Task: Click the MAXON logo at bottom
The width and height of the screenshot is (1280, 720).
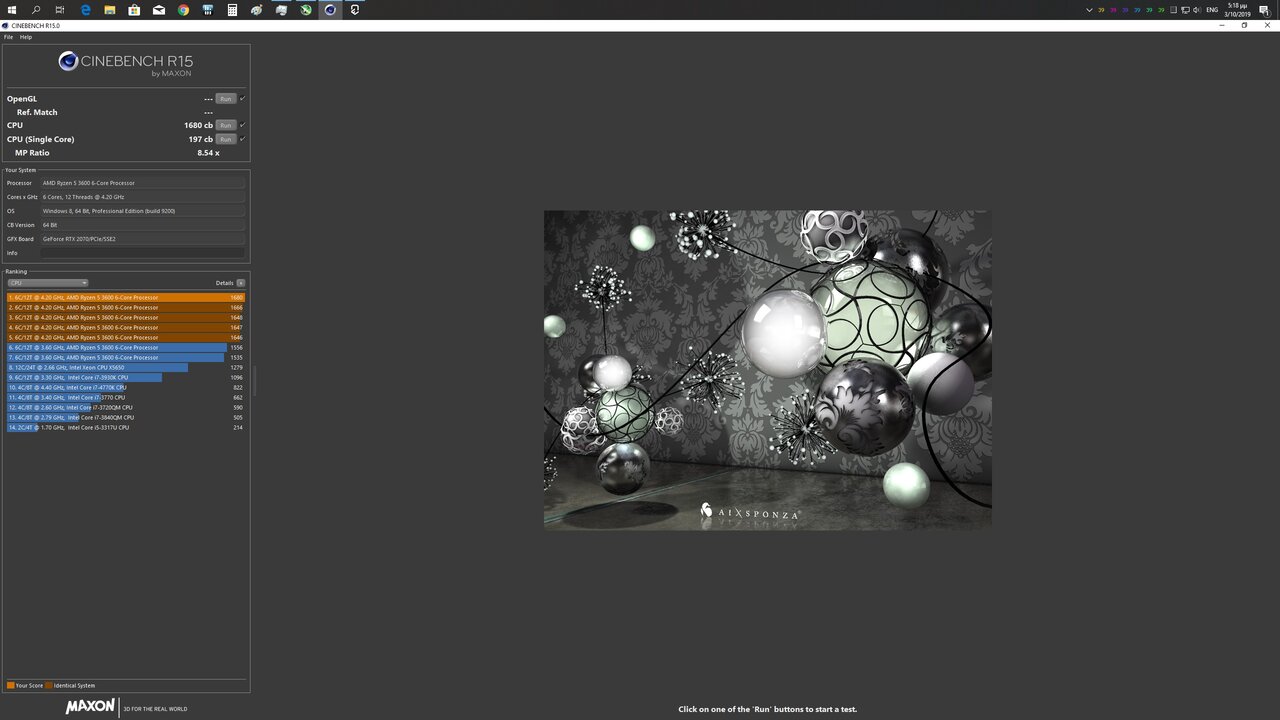Action: tap(91, 707)
